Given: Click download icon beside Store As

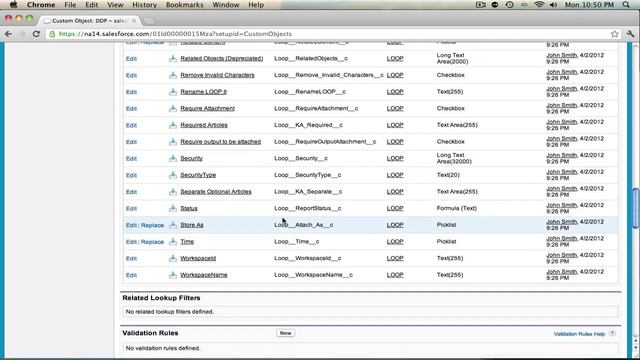Looking at the screenshot, I should coord(173,225).
